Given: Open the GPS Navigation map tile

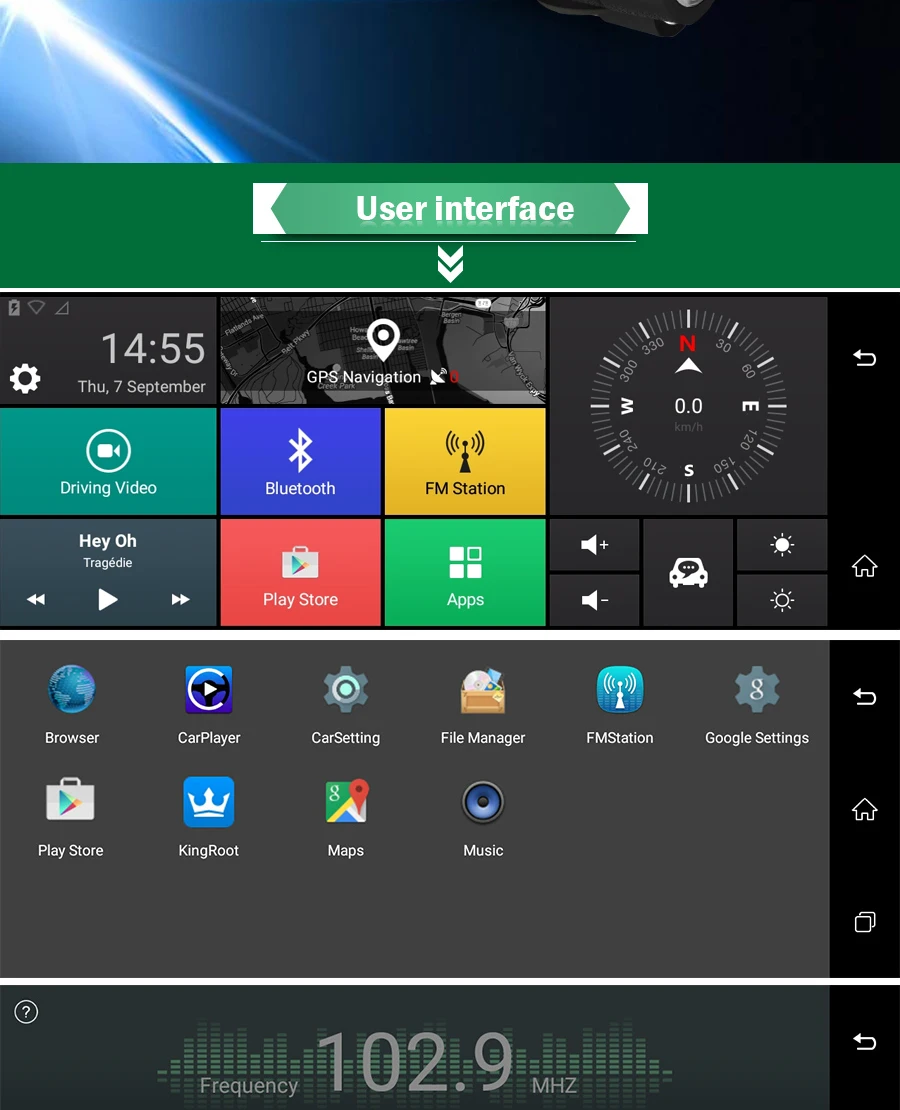Looking at the screenshot, I should pos(383,350).
